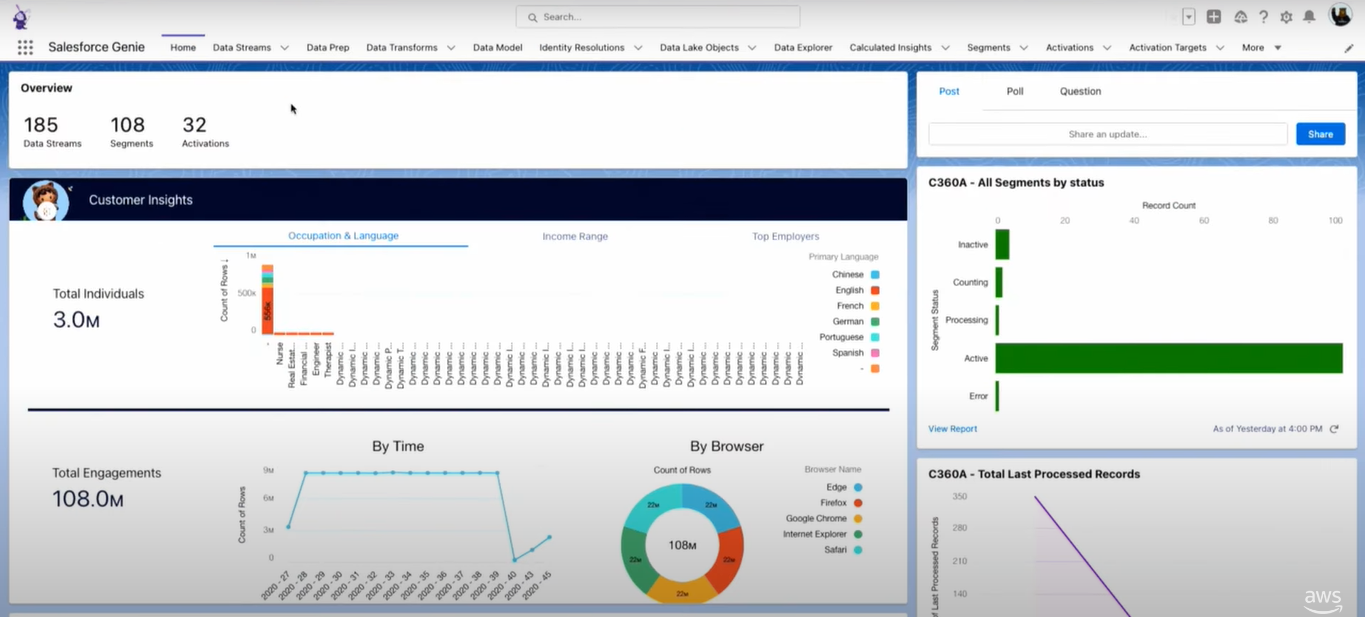Open the Help question mark icon
Image resolution: width=1365 pixels, height=617 pixels.
[1263, 17]
